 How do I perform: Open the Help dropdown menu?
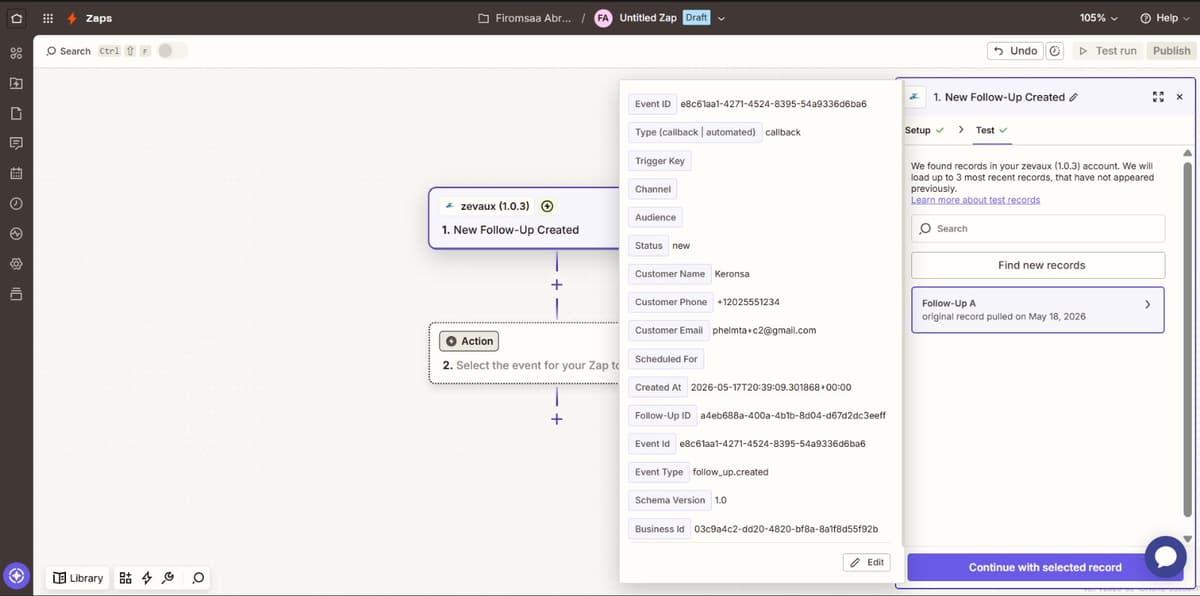1165,18
